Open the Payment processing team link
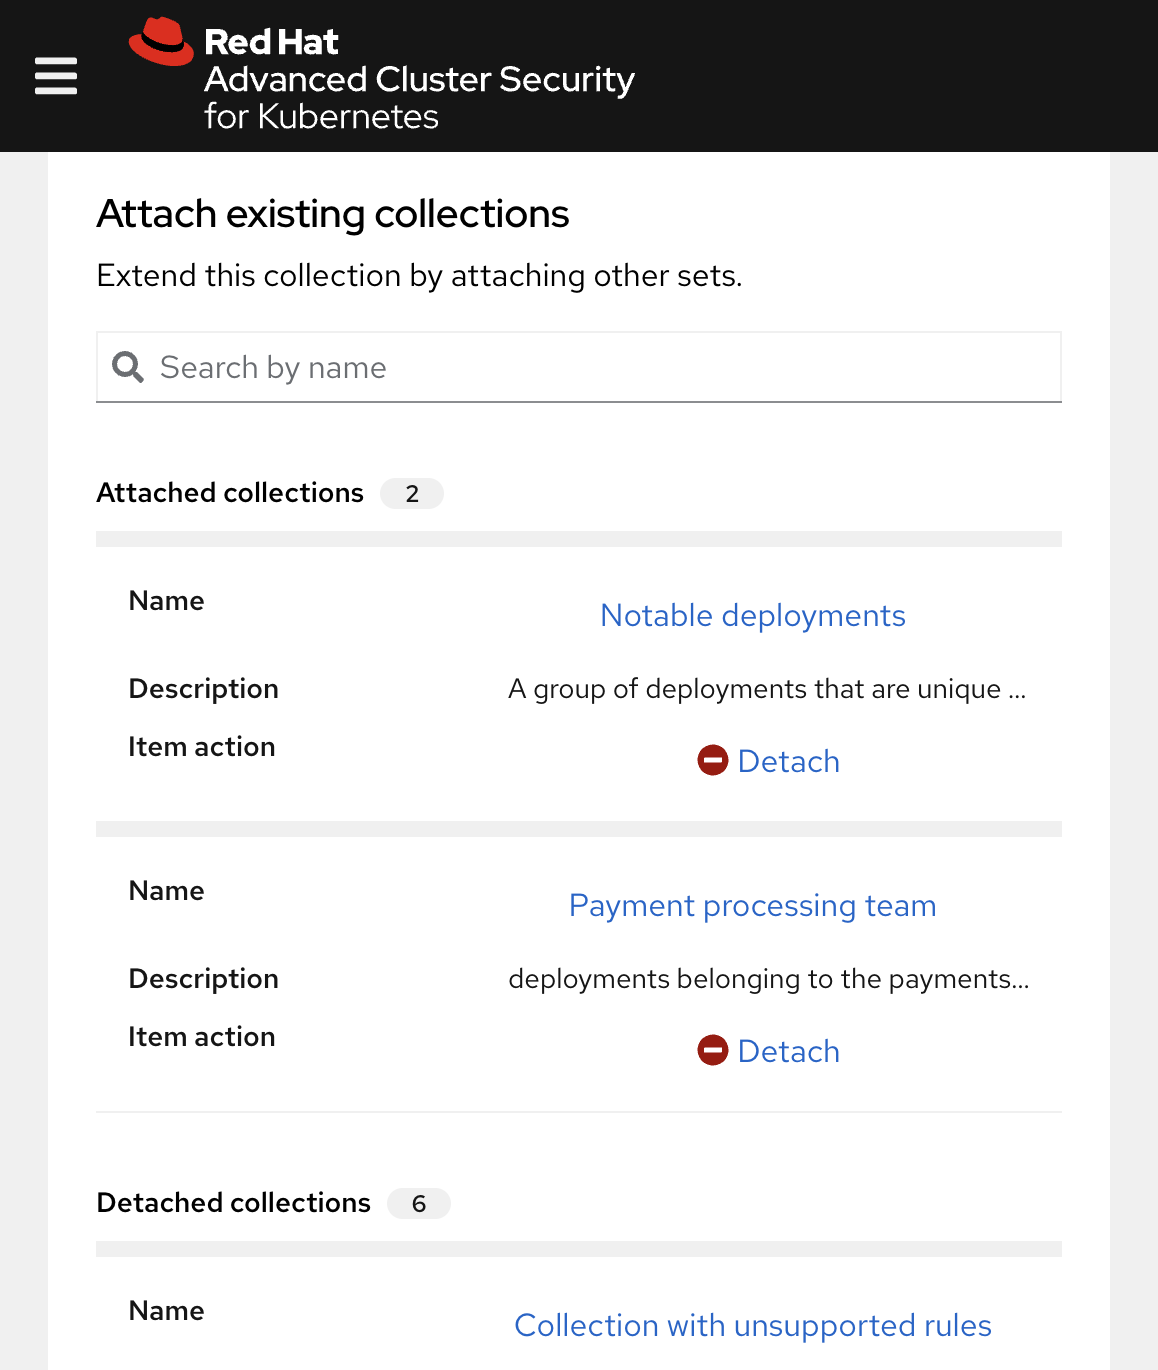Image resolution: width=1158 pixels, height=1370 pixels. click(753, 905)
